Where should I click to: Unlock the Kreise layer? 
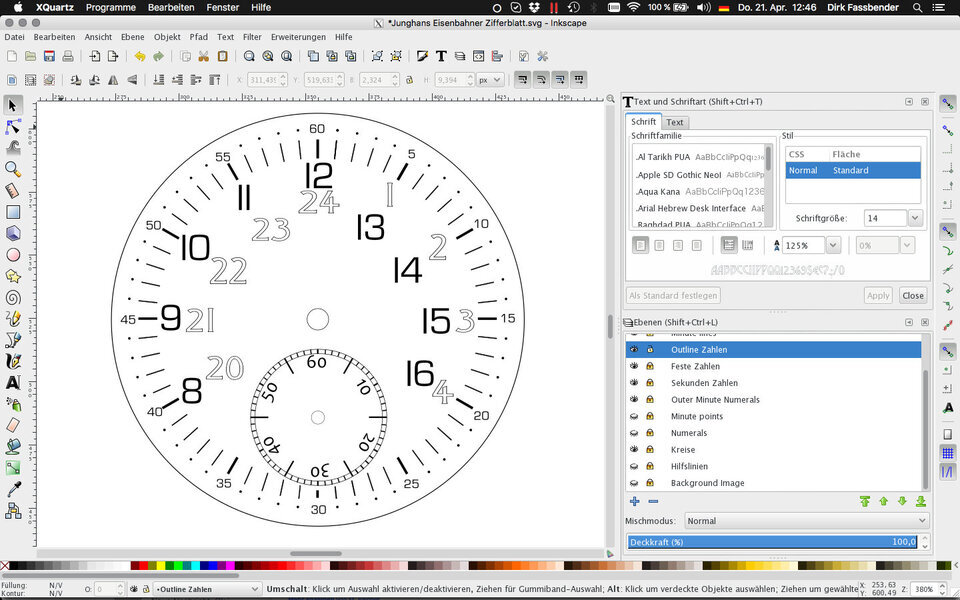pyautogui.click(x=650, y=449)
